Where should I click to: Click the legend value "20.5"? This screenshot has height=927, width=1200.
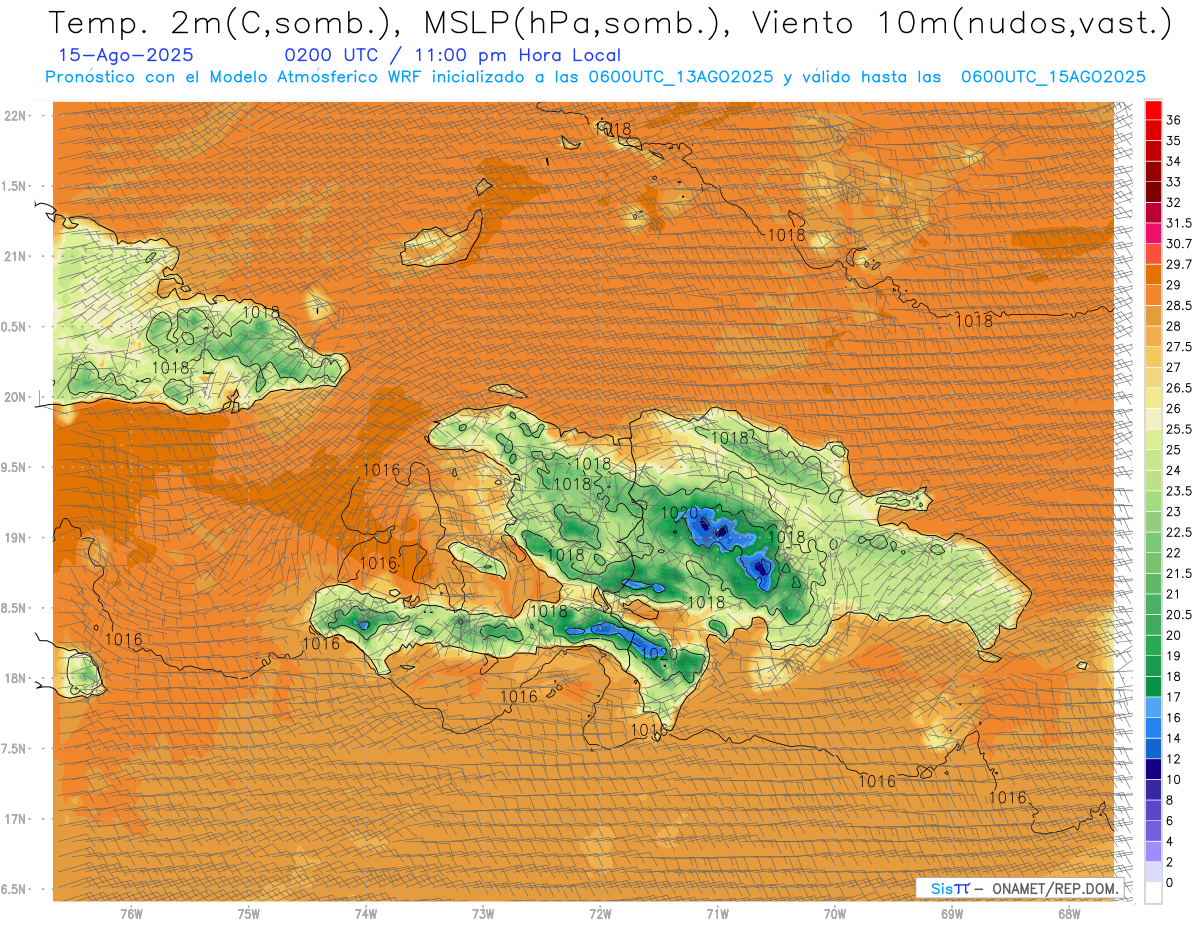pyautogui.click(x=1178, y=614)
